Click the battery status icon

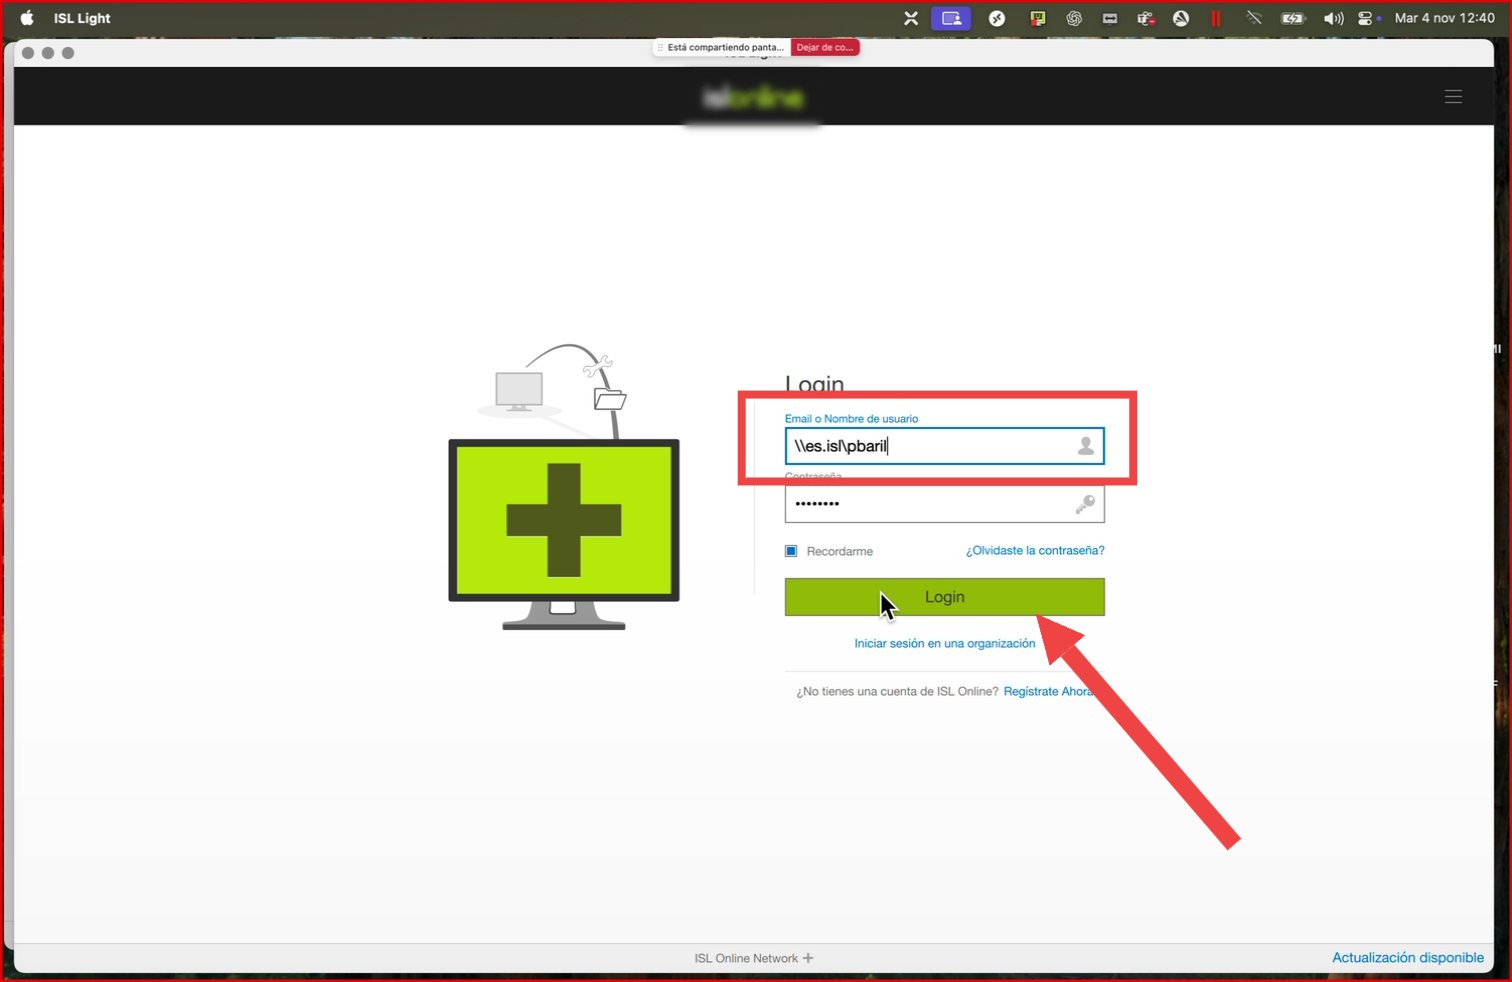pos(1293,18)
